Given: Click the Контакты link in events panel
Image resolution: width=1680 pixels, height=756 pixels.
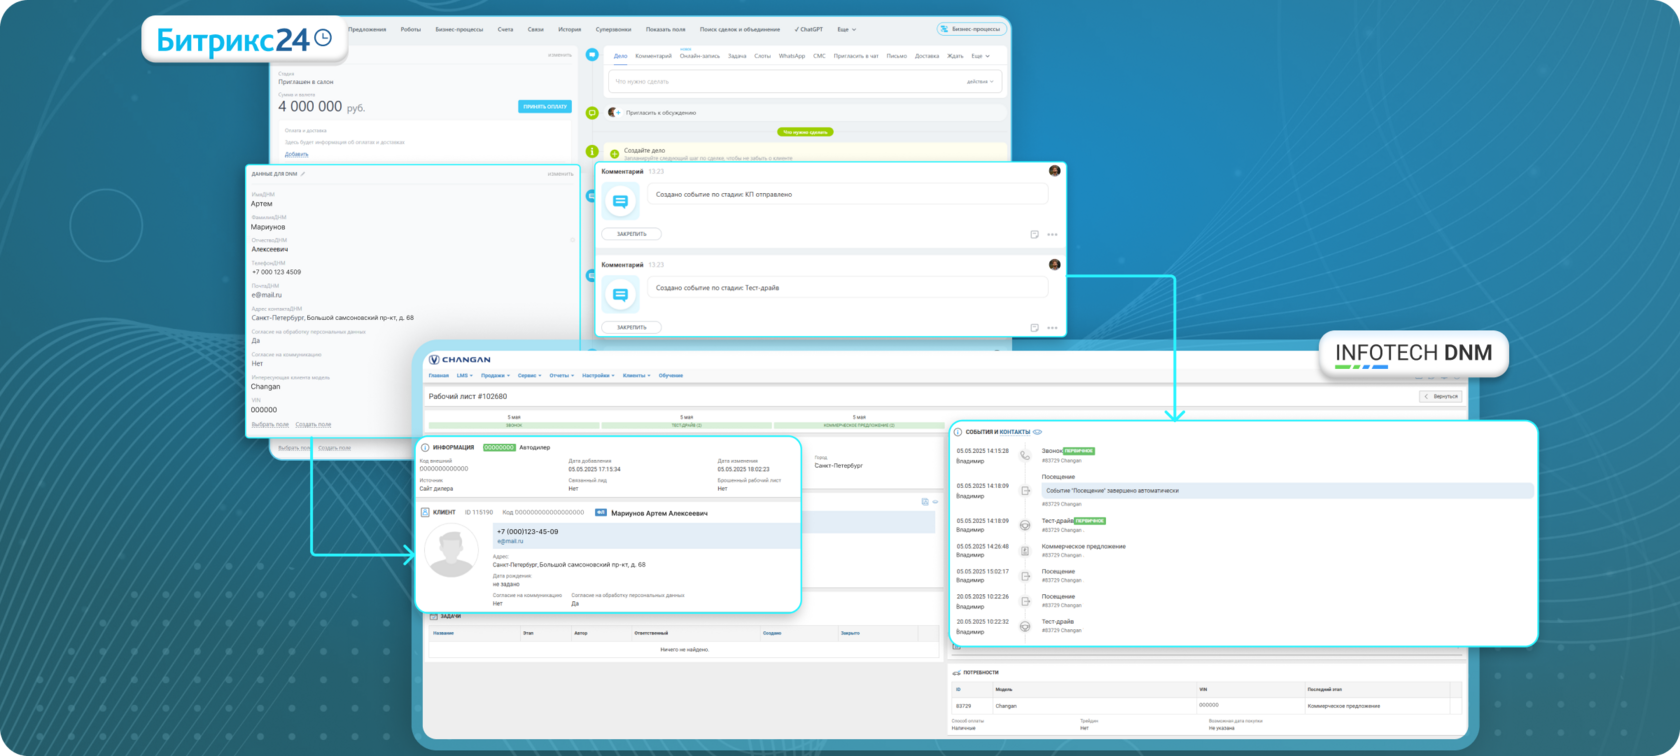Looking at the screenshot, I should point(1015,432).
